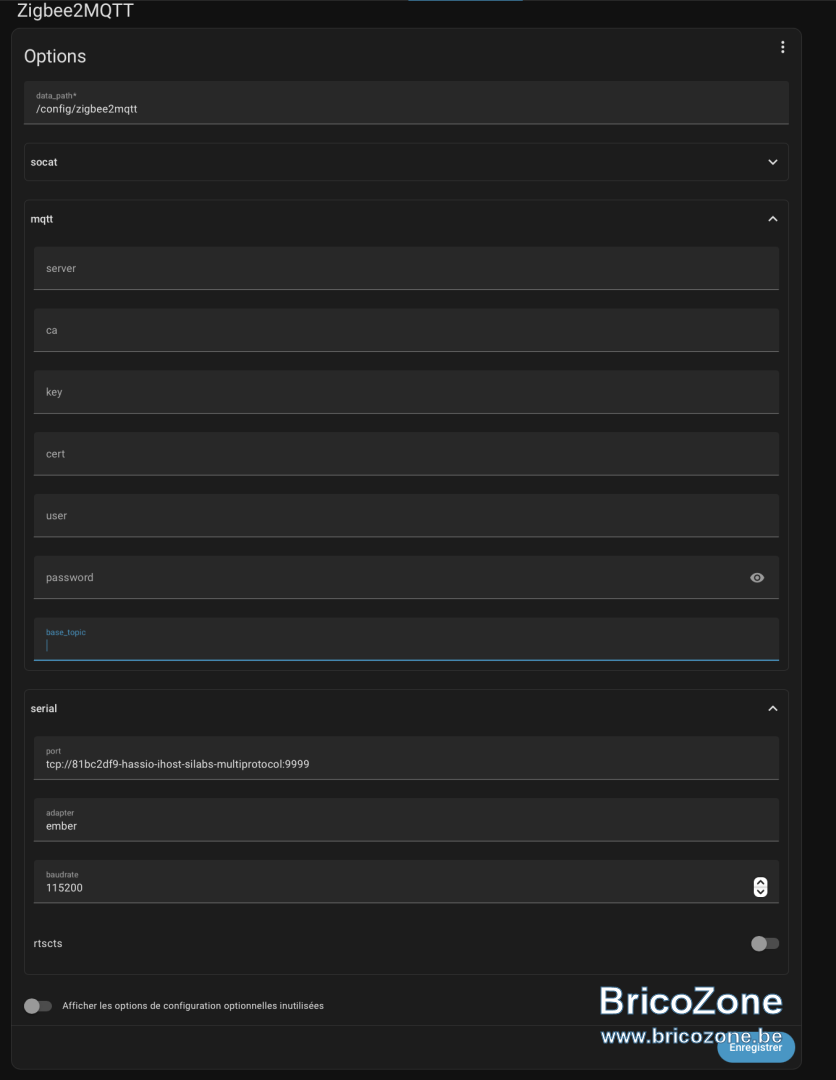Focus the key field
836x1080 pixels.
coord(406,393)
